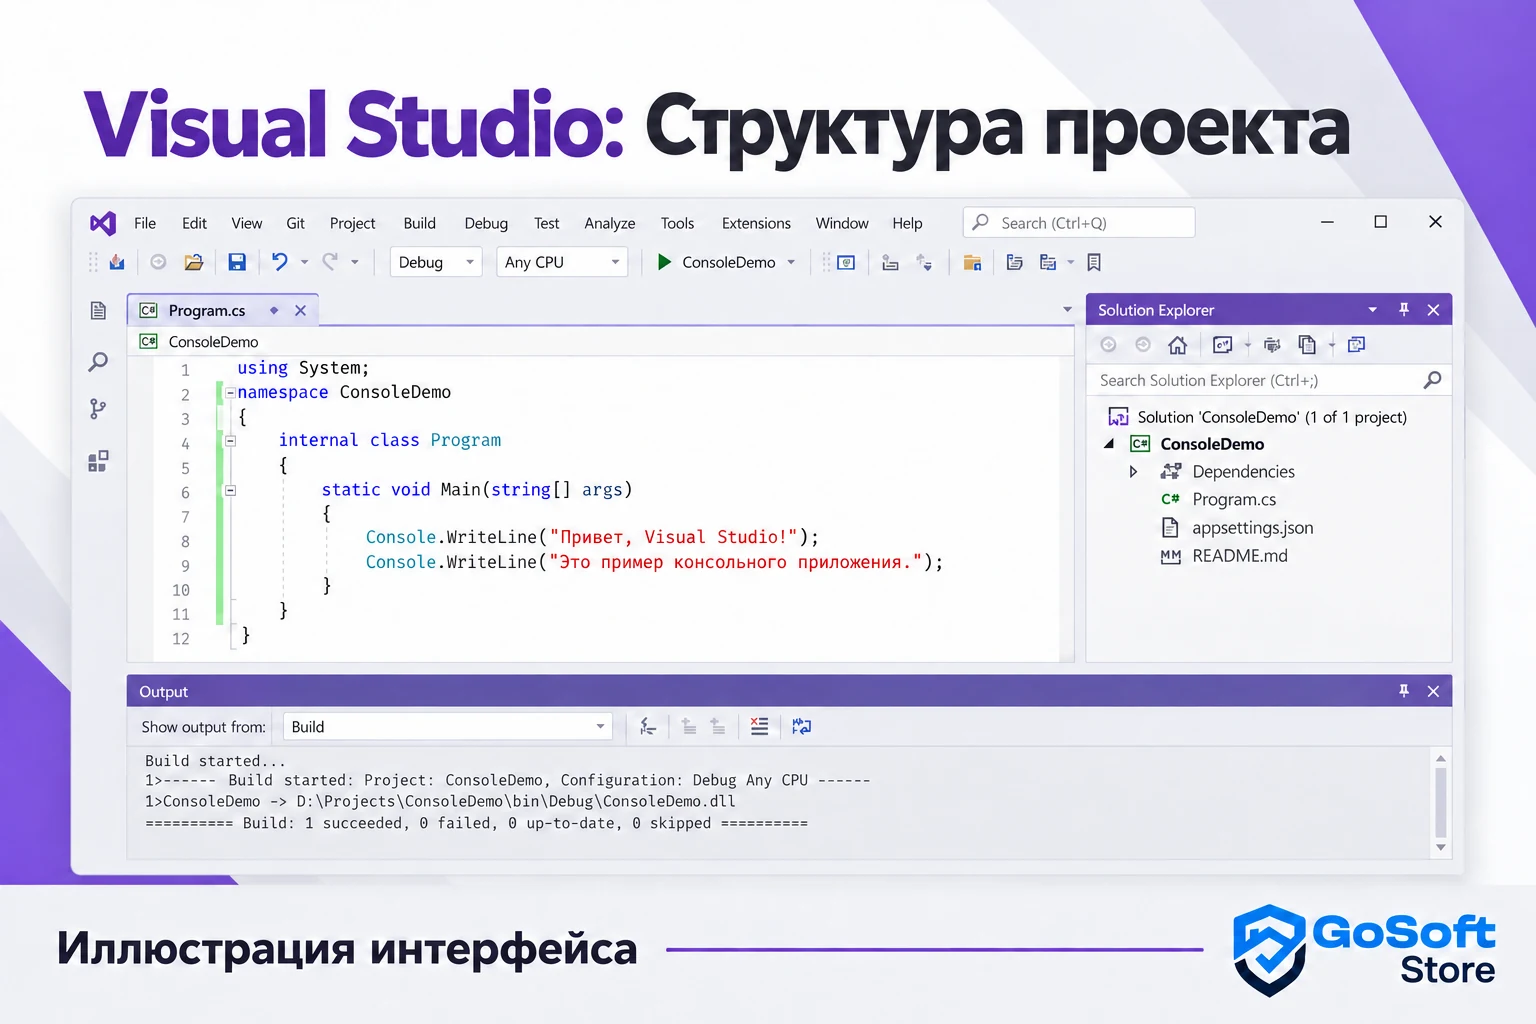The image size is (1536, 1024).
Task: Close the Program.cs tab
Action: [x=300, y=310]
